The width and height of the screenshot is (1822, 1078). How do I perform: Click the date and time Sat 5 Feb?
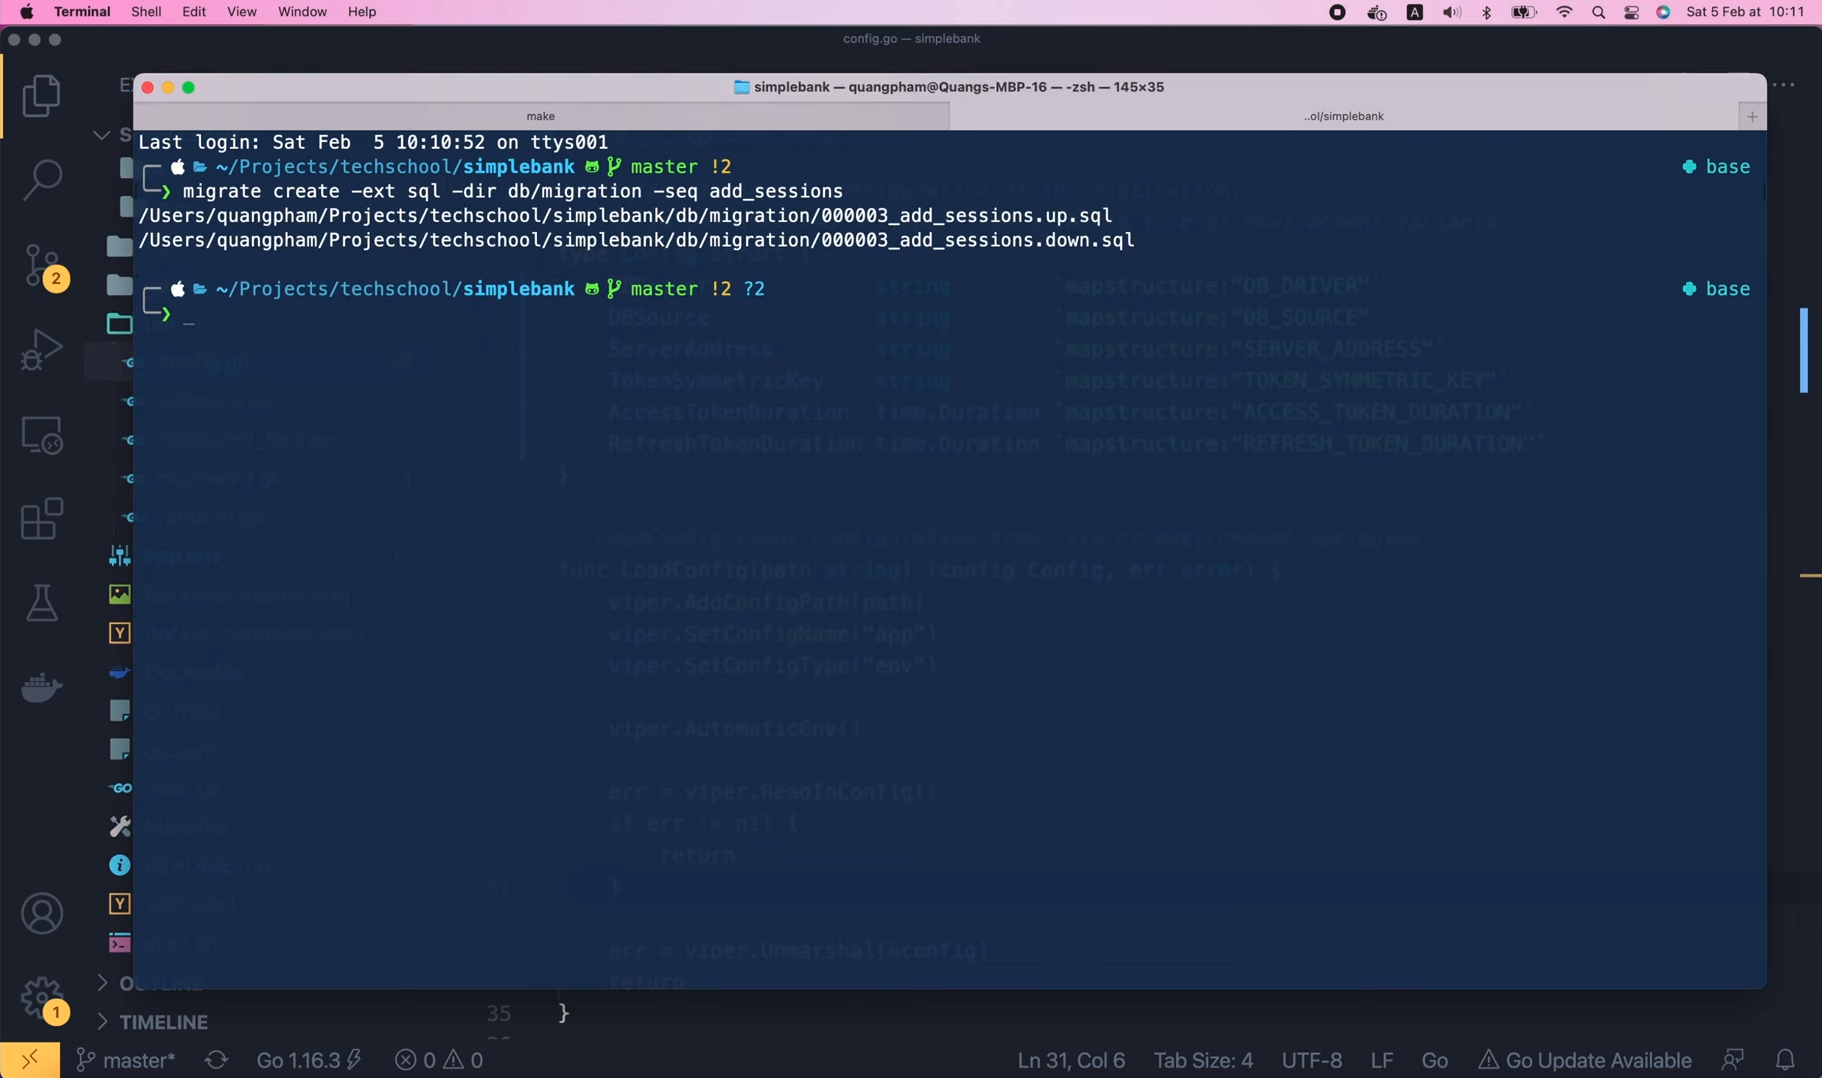coord(1744,12)
